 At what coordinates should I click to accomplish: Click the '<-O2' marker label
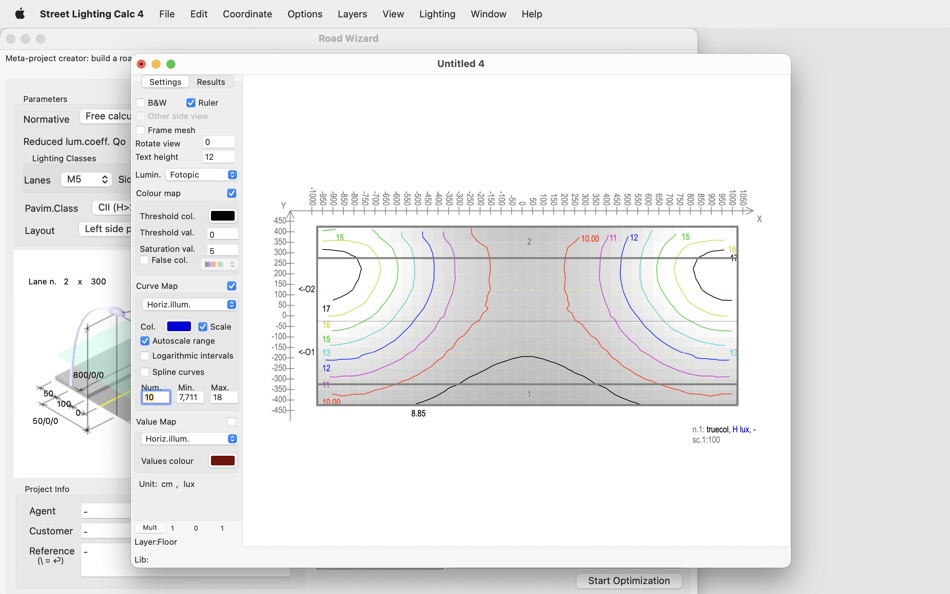coord(307,289)
